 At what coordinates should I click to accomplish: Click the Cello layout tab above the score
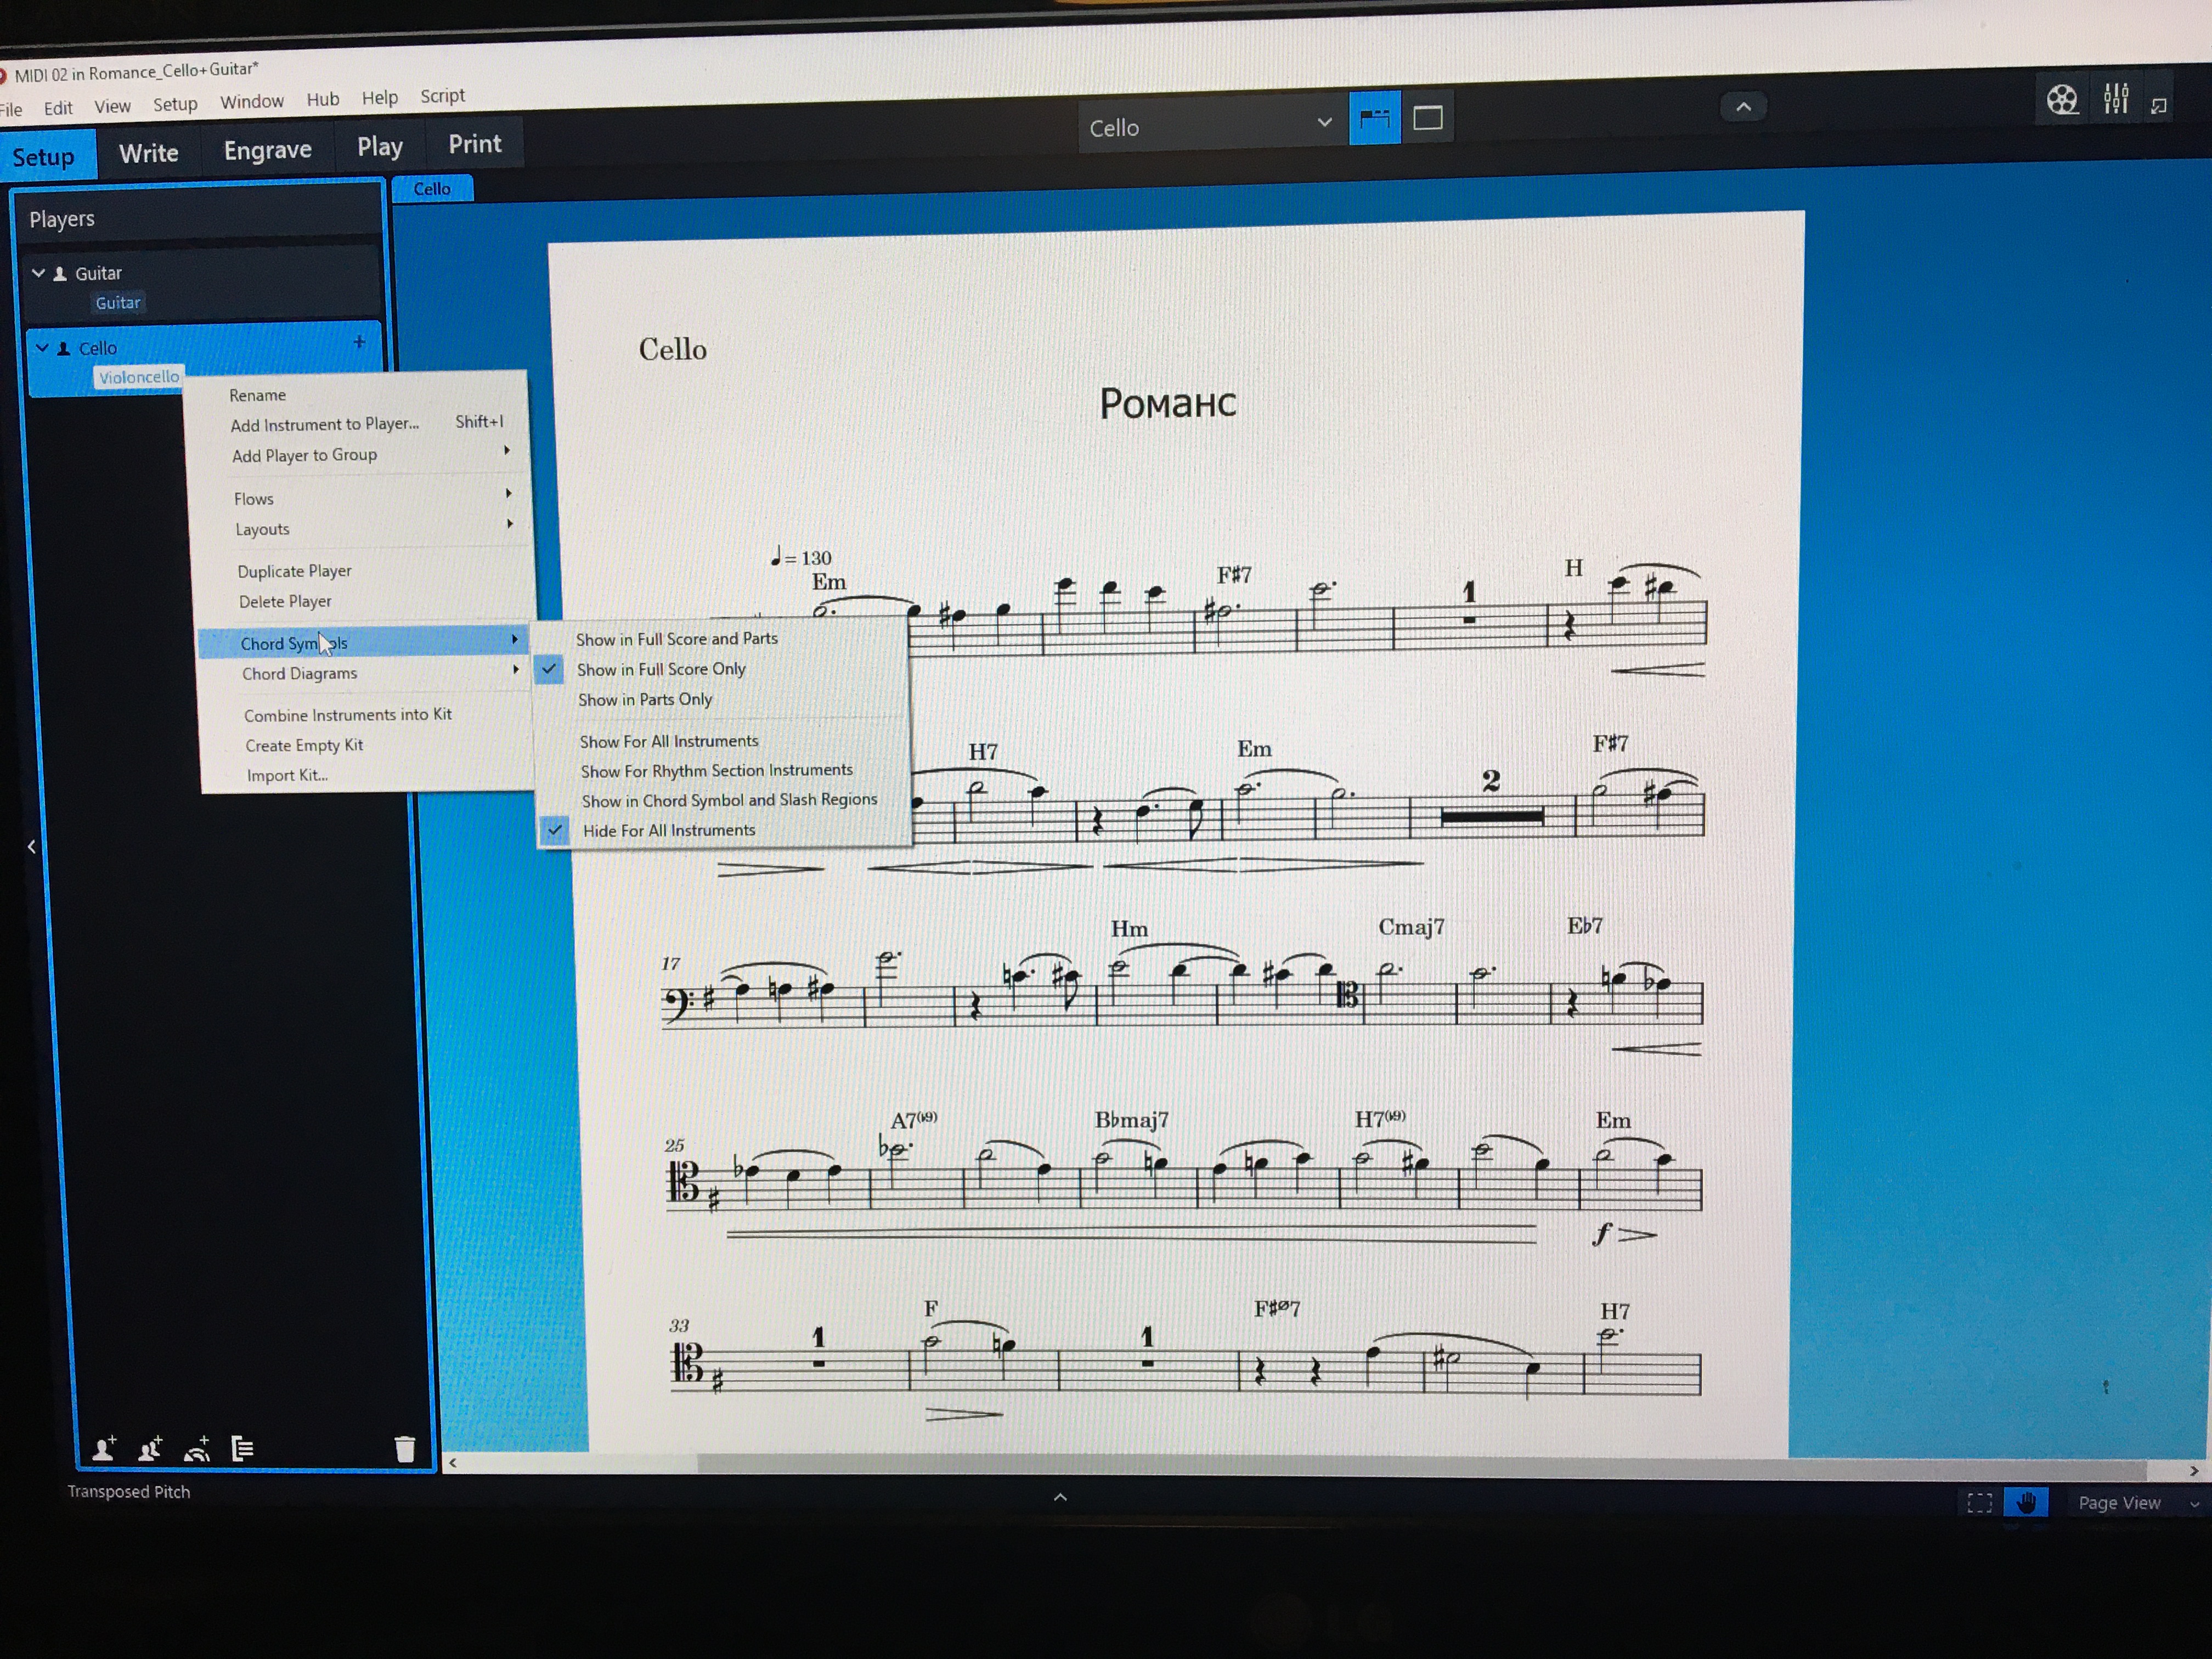point(432,189)
